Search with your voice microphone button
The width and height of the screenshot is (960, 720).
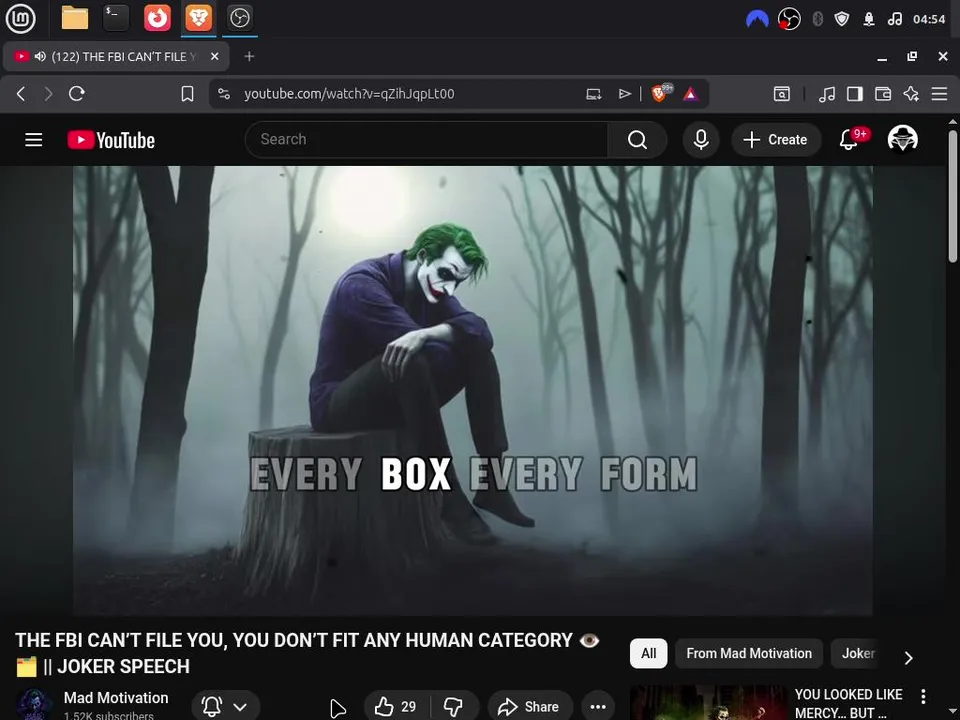point(701,140)
